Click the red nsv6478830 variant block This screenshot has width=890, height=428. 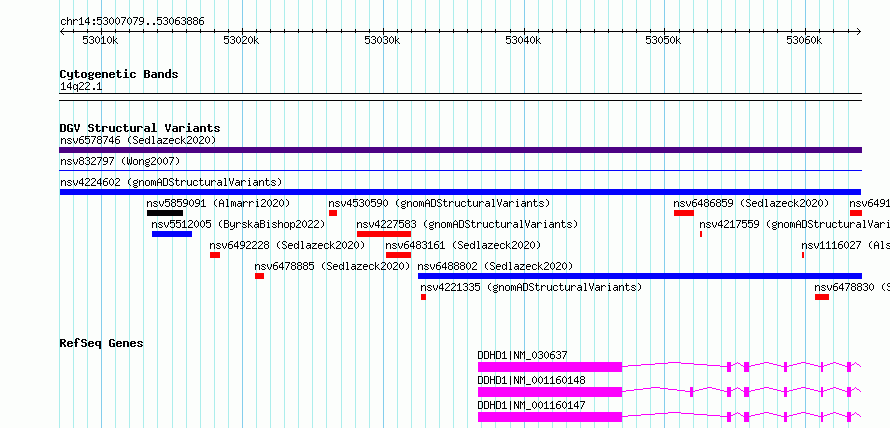click(x=822, y=297)
